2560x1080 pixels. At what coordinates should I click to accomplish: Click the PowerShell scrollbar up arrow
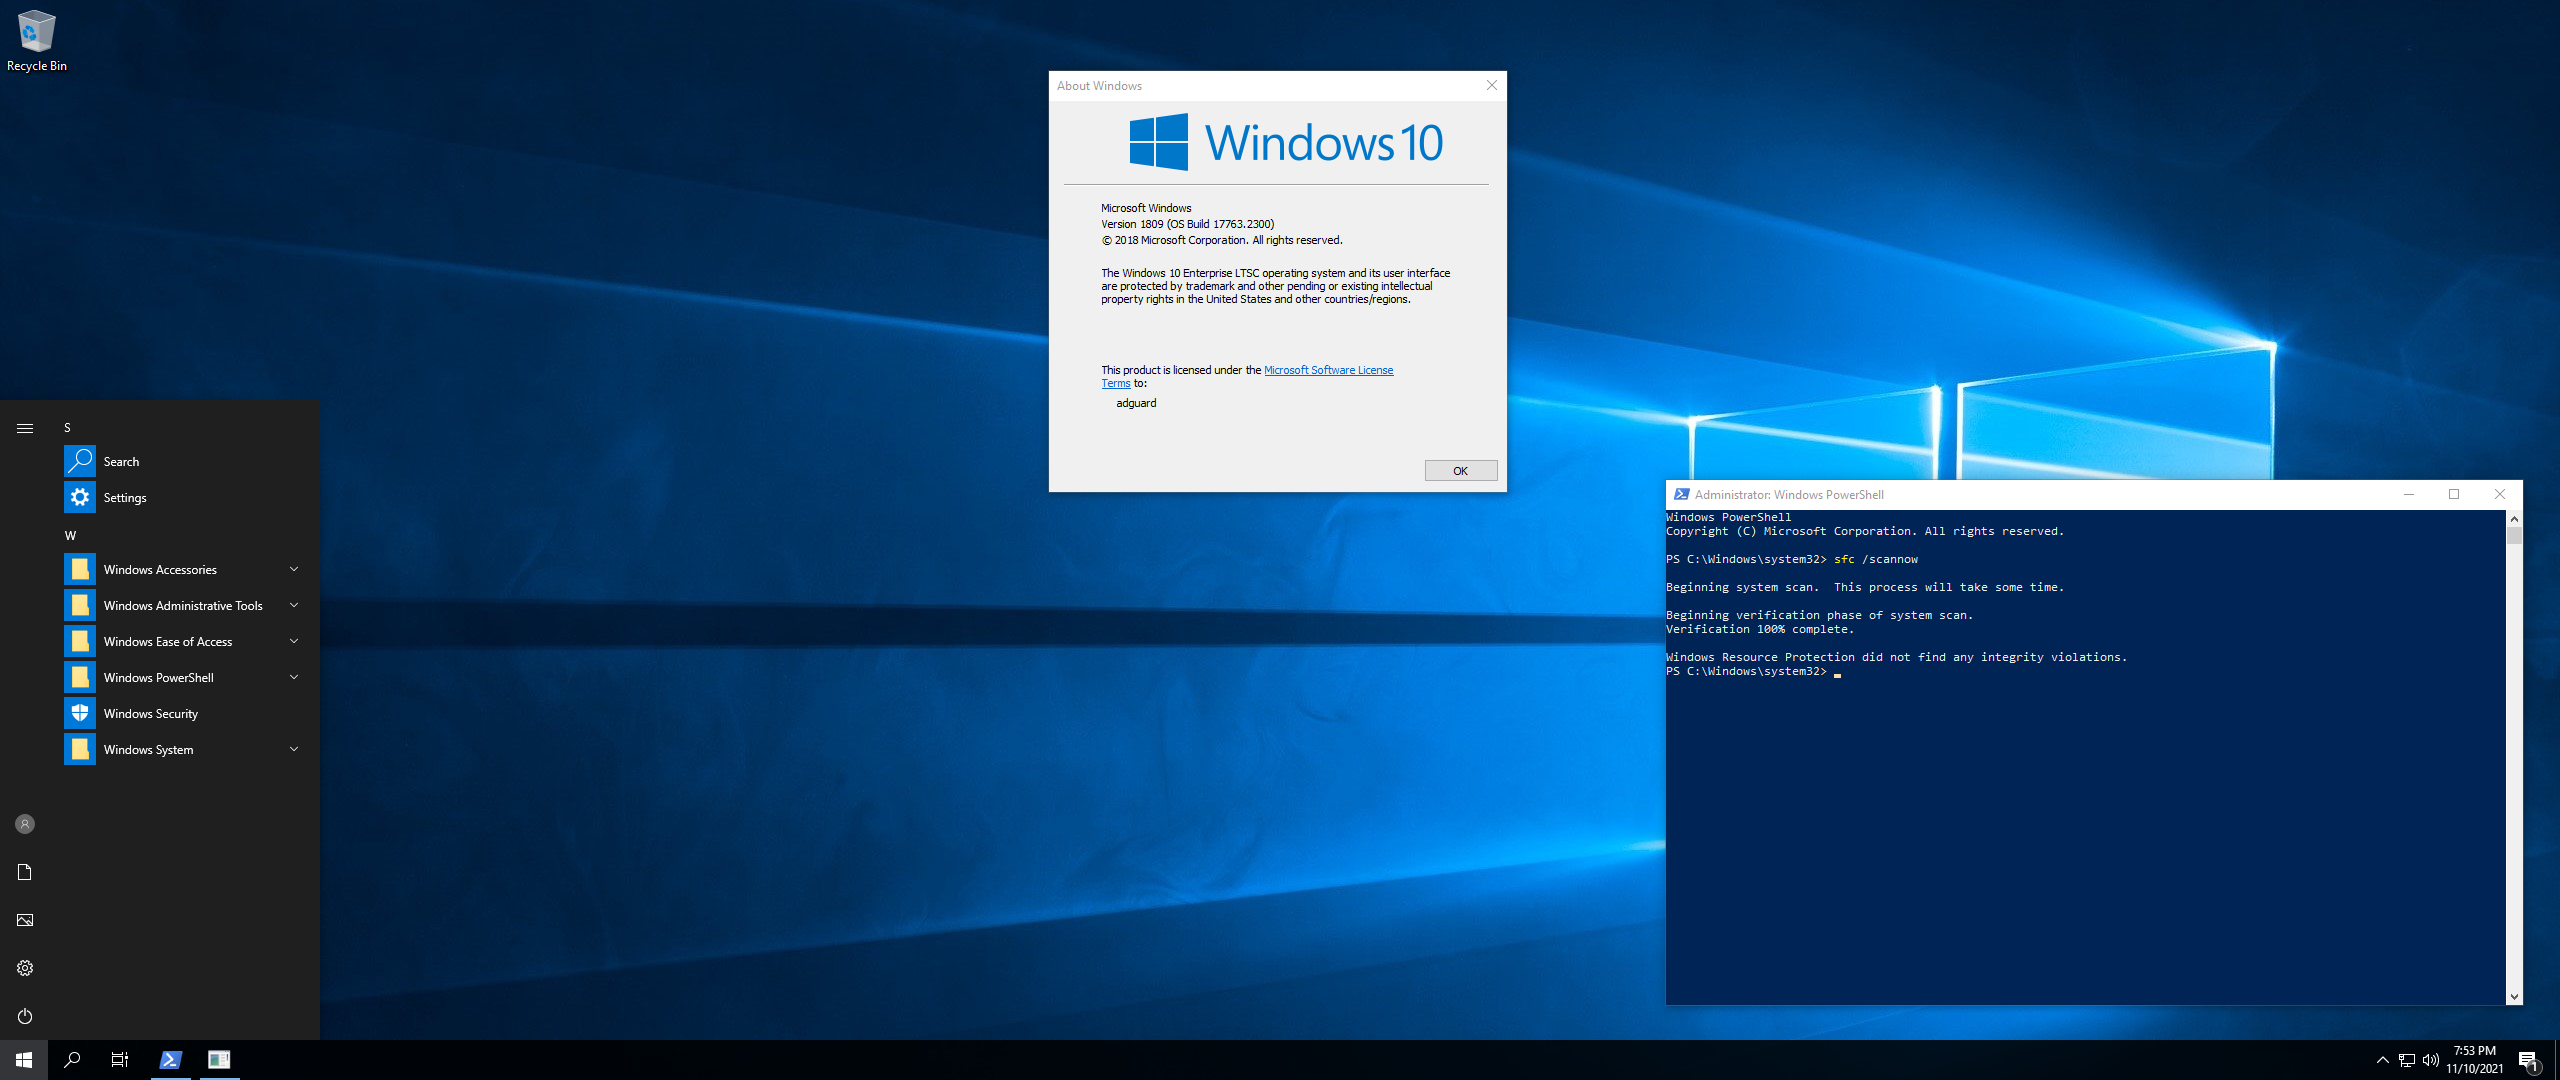[x=2514, y=518]
